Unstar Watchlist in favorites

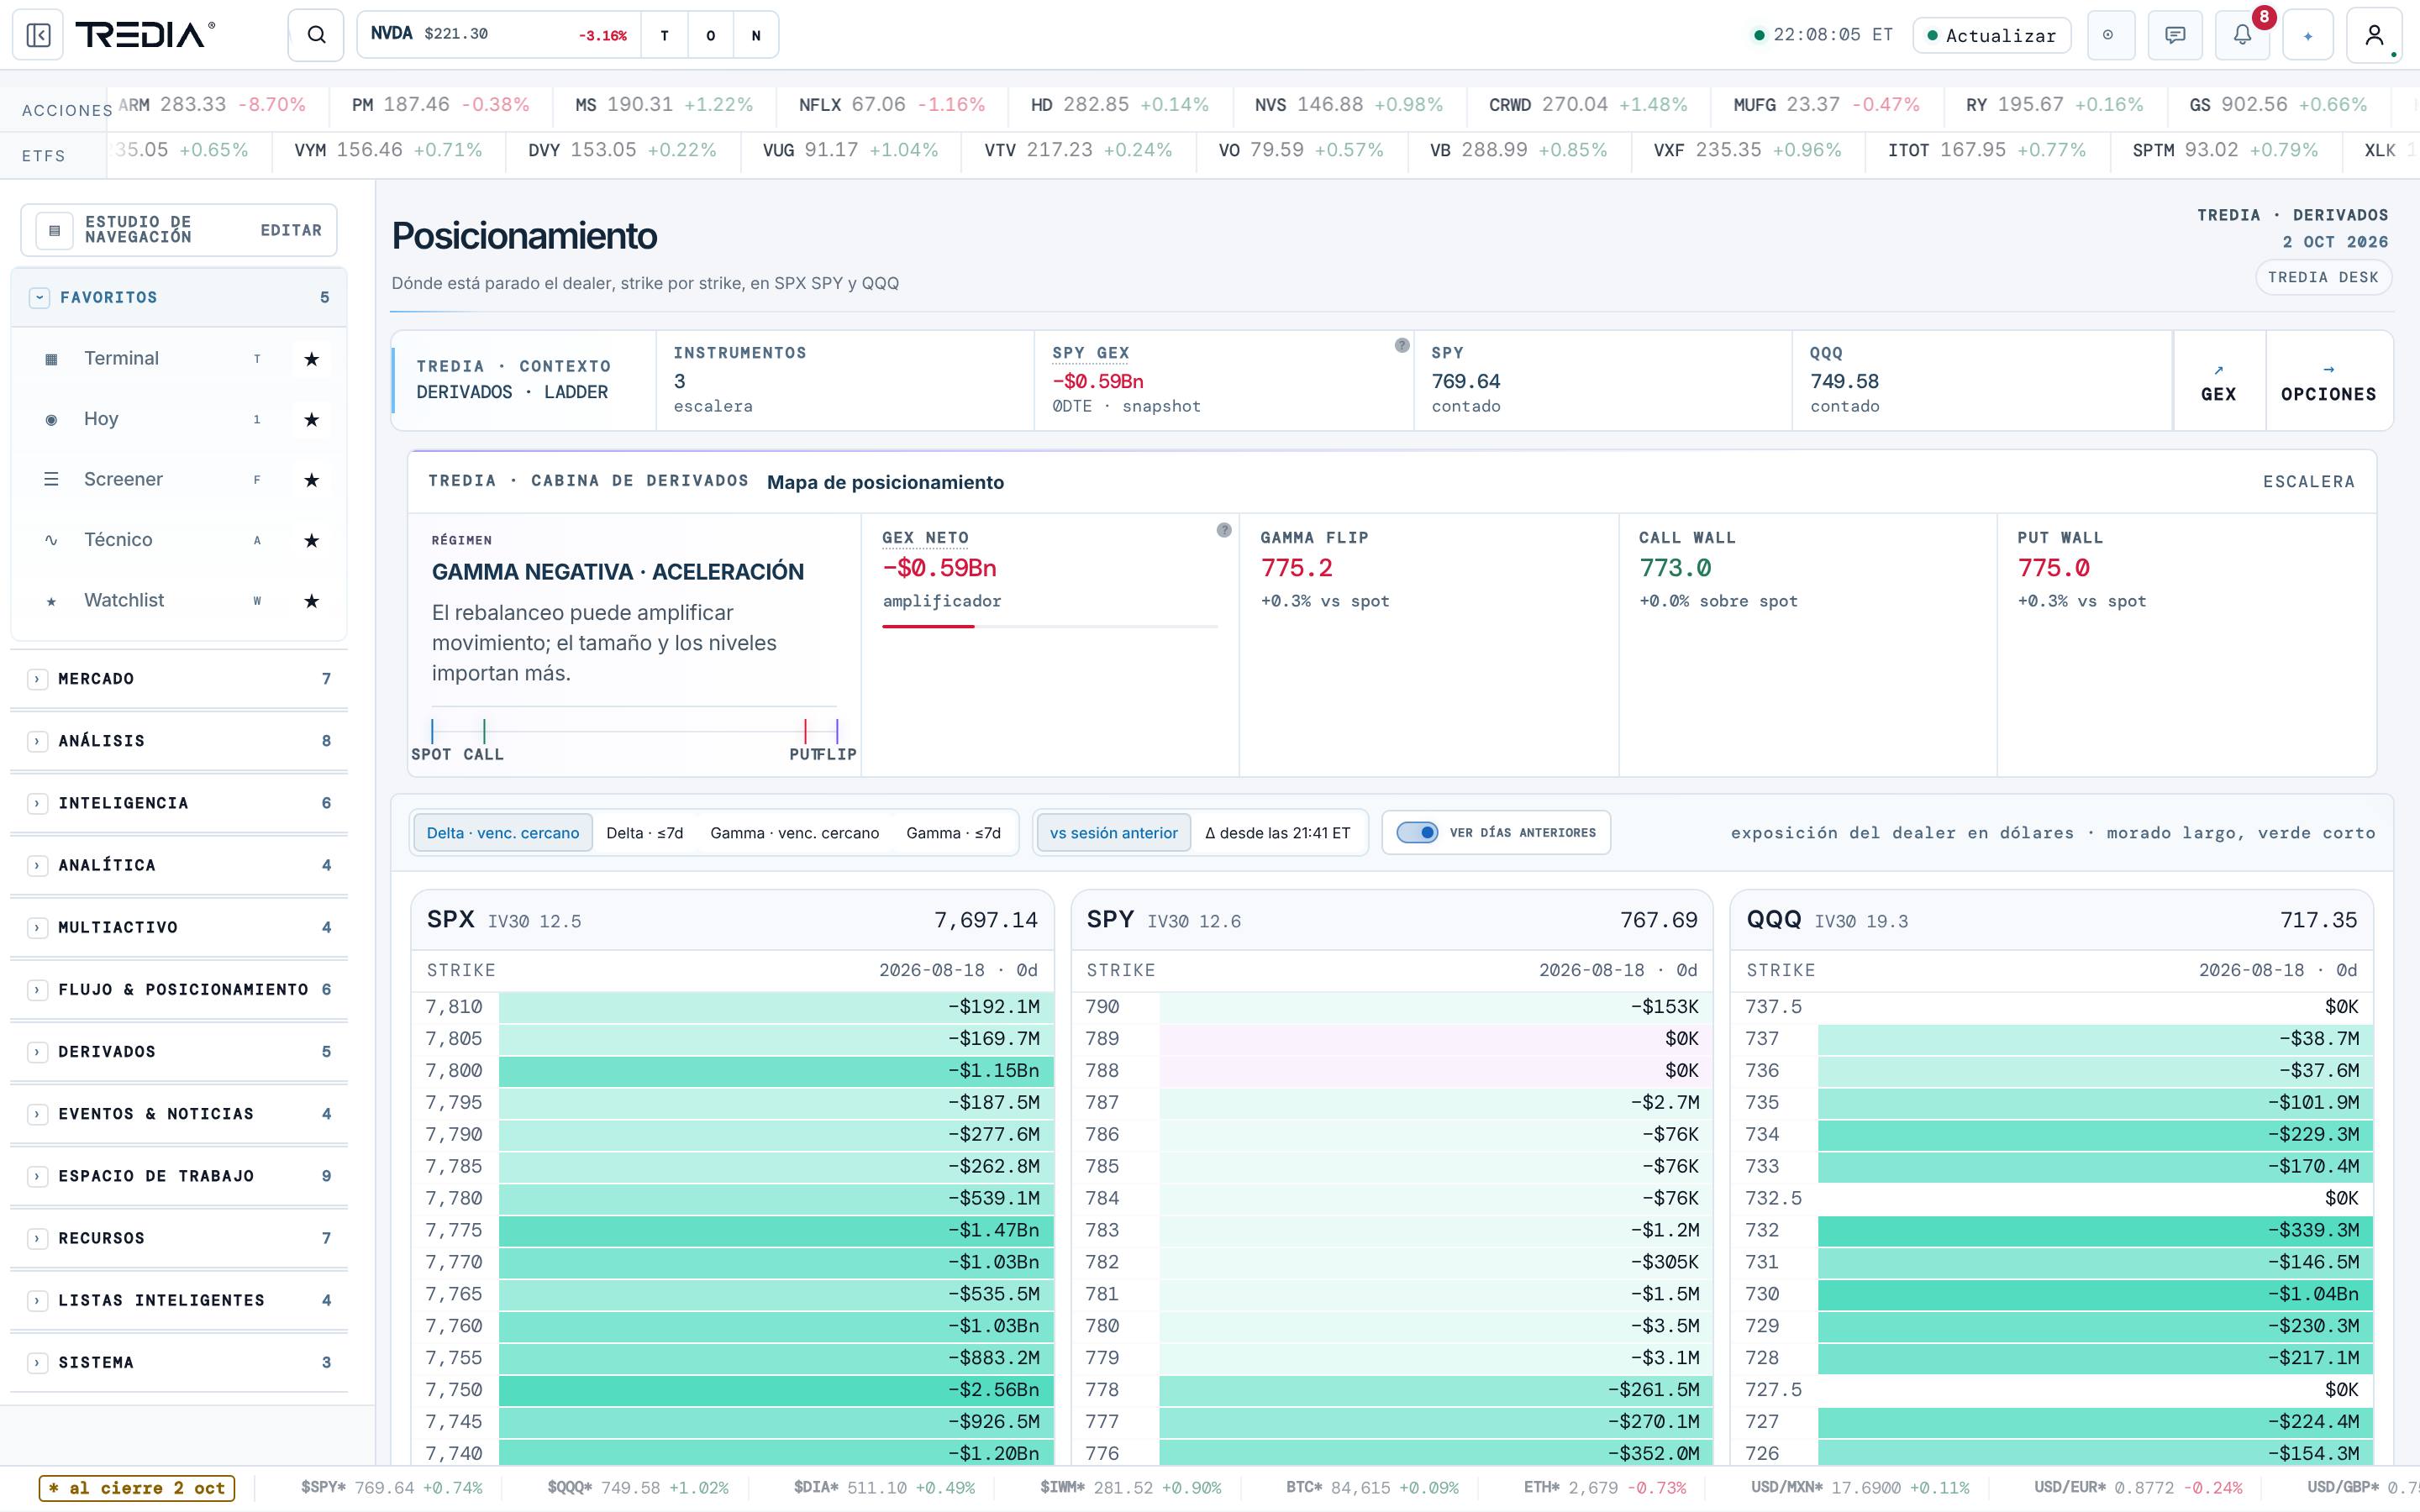[312, 601]
